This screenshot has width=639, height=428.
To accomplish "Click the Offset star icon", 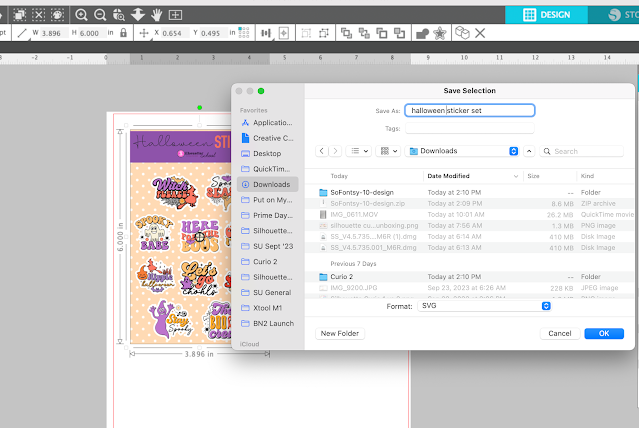I will [x=440, y=33].
